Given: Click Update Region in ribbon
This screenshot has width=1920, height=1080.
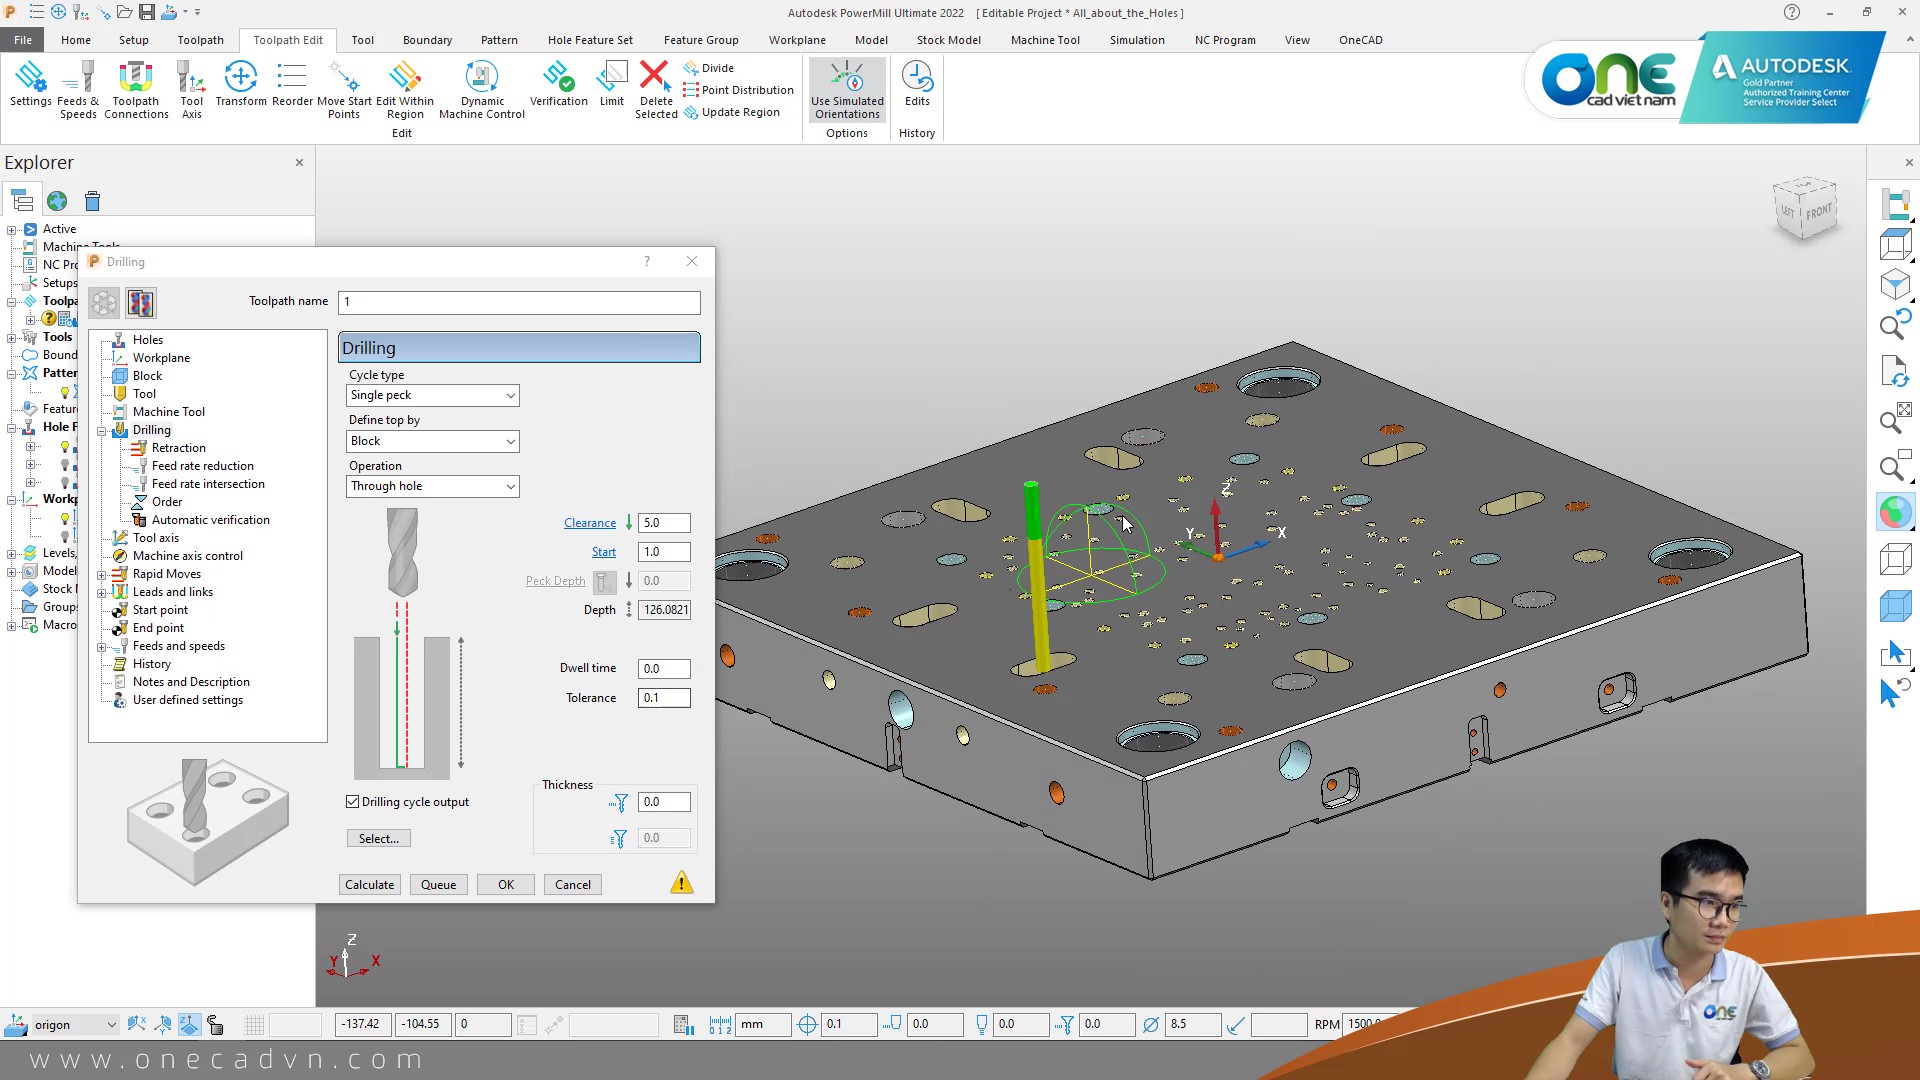Looking at the screenshot, I should (x=732, y=113).
